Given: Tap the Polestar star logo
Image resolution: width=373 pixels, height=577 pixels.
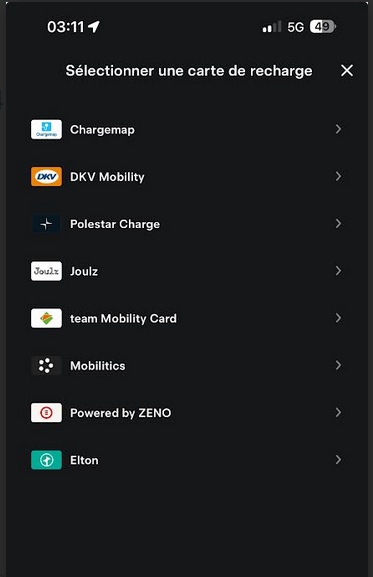Looking at the screenshot, I should click(46, 224).
